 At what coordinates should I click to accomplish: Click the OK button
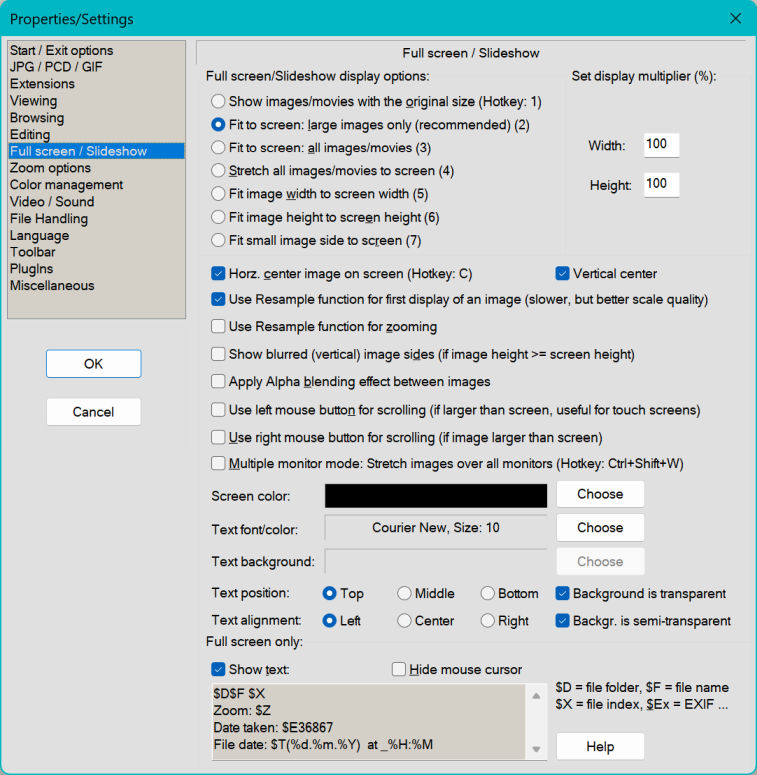tap(93, 364)
